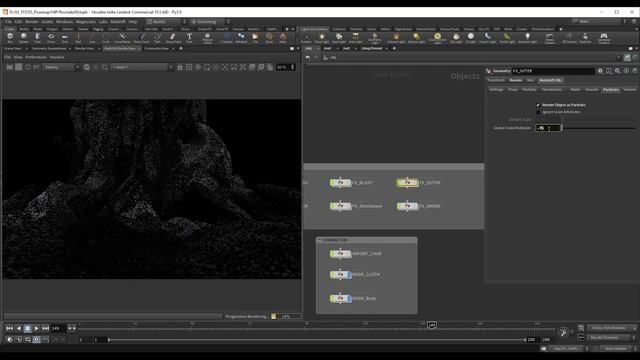This screenshot has width=640, height=360.
Task: Select the Area Light shelf tool
Action: pos(355,38)
